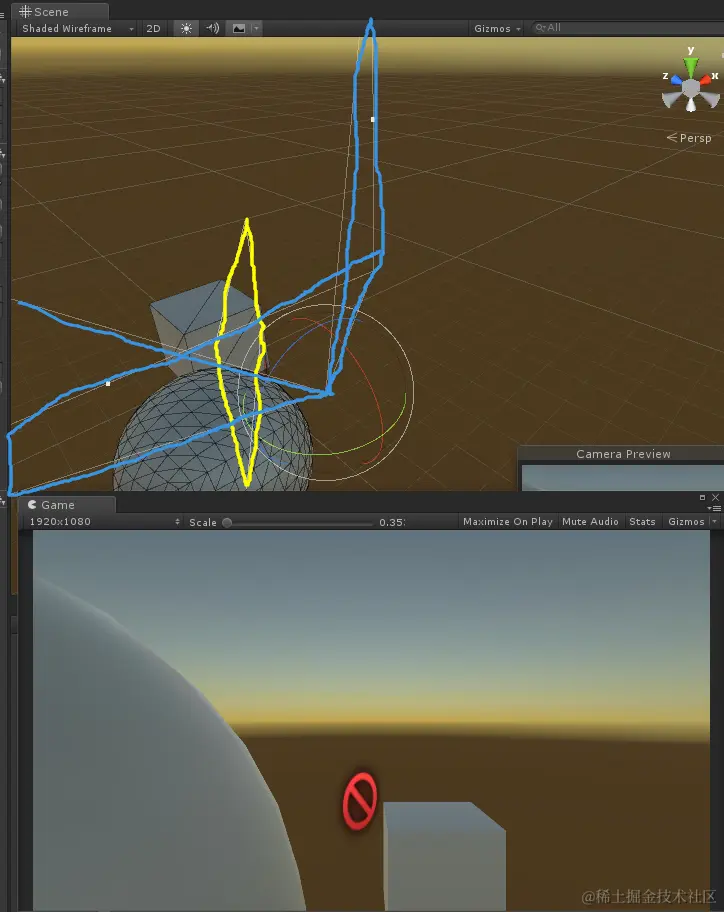724x912 pixels.
Task: Click the Camera Preview title bar
Action: point(622,454)
